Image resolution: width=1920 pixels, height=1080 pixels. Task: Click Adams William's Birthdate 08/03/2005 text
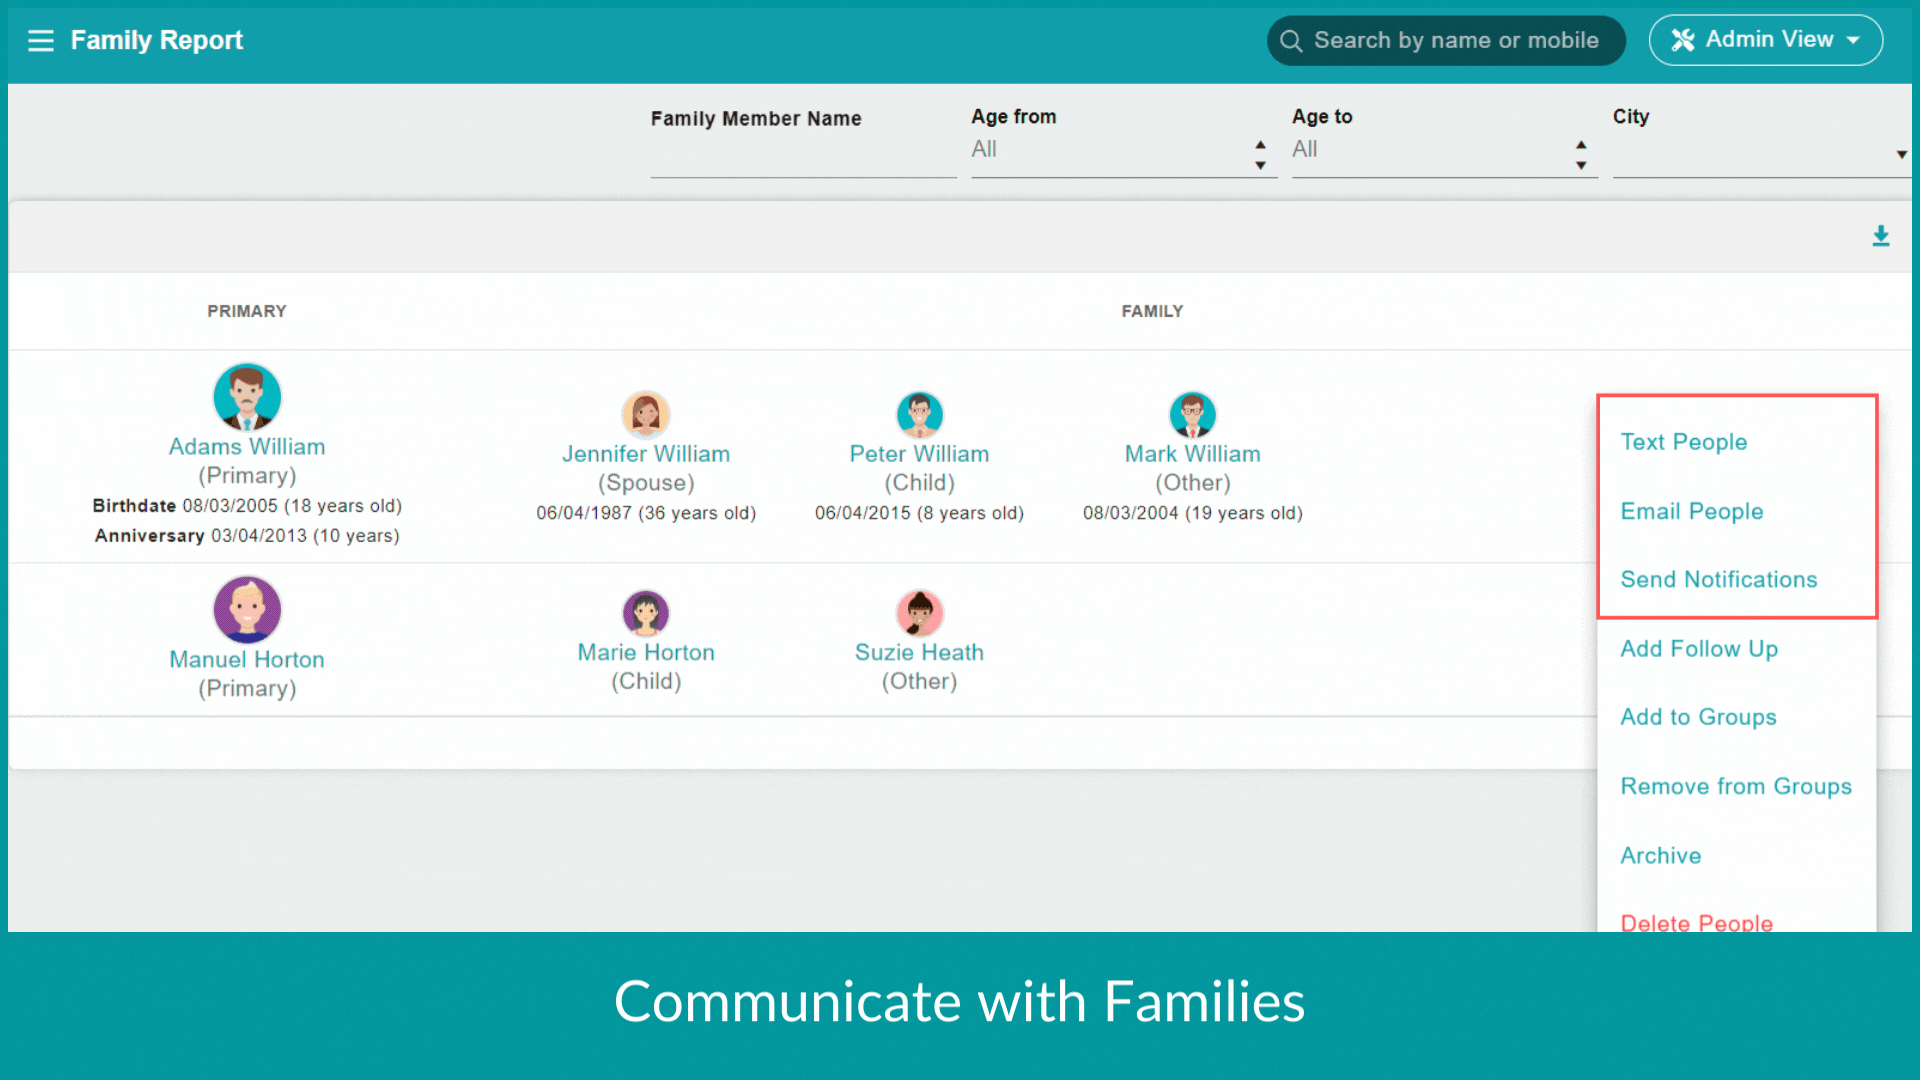pos(247,506)
